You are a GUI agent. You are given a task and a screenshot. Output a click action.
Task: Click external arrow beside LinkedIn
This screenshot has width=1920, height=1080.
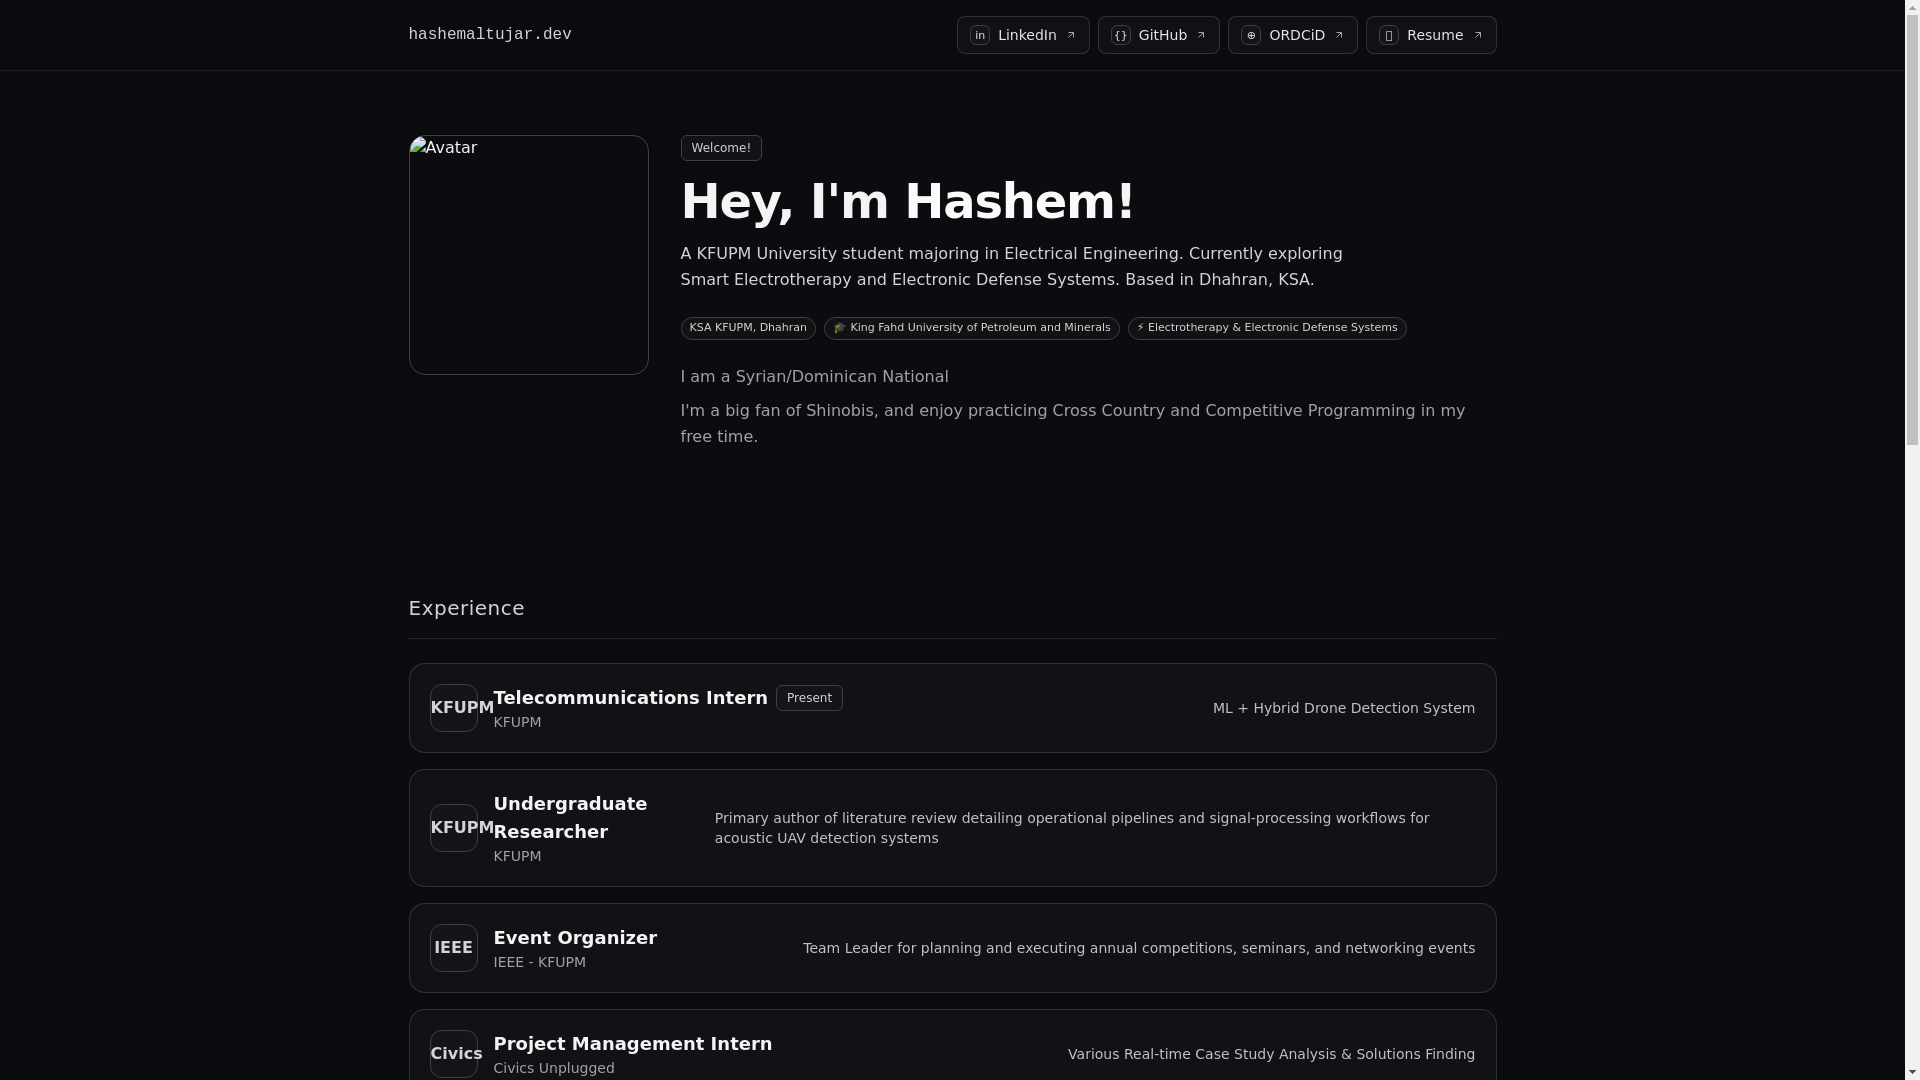click(x=1071, y=35)
